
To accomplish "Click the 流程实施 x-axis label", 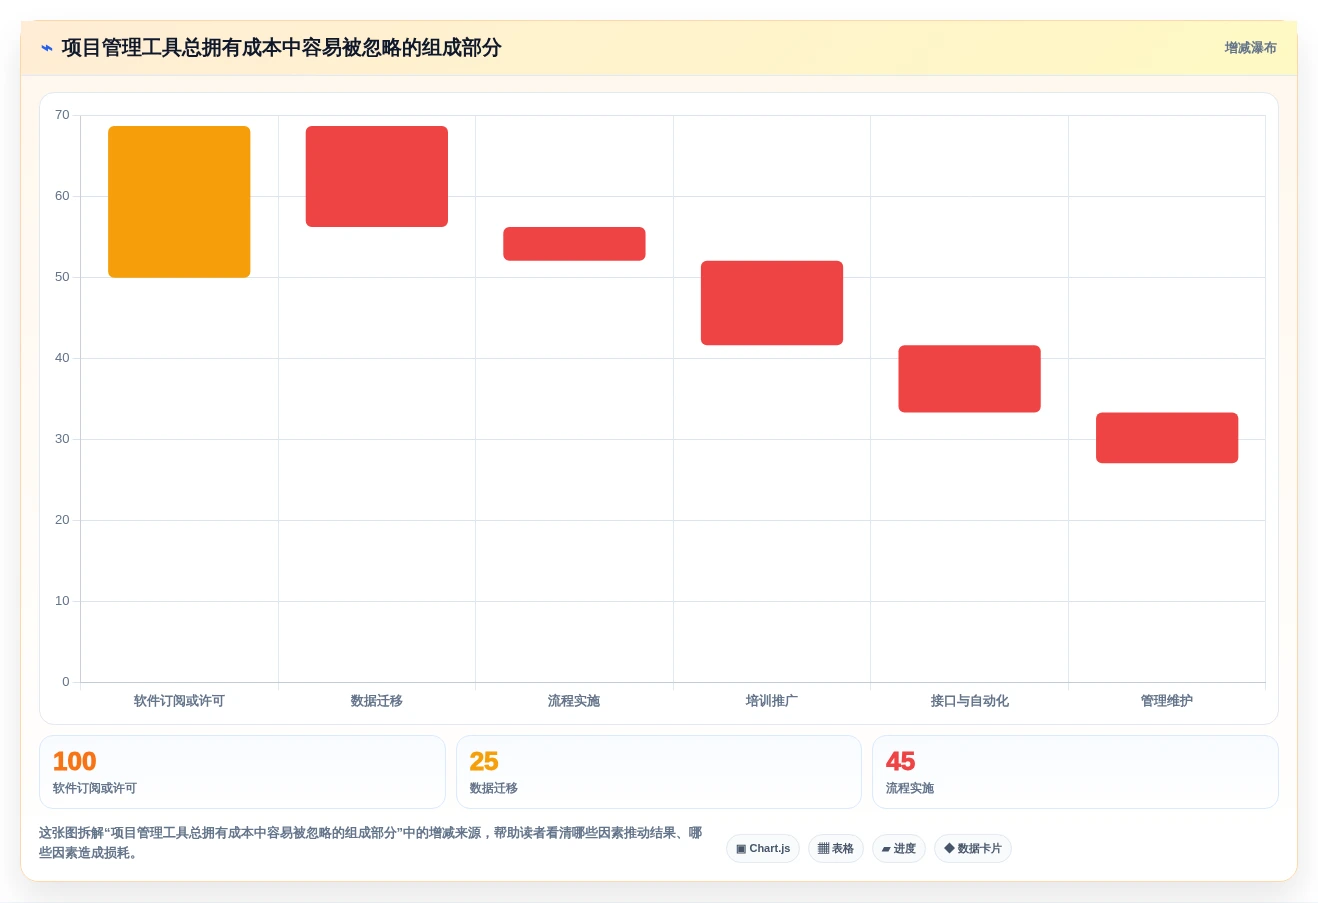I will click(574, 701).
